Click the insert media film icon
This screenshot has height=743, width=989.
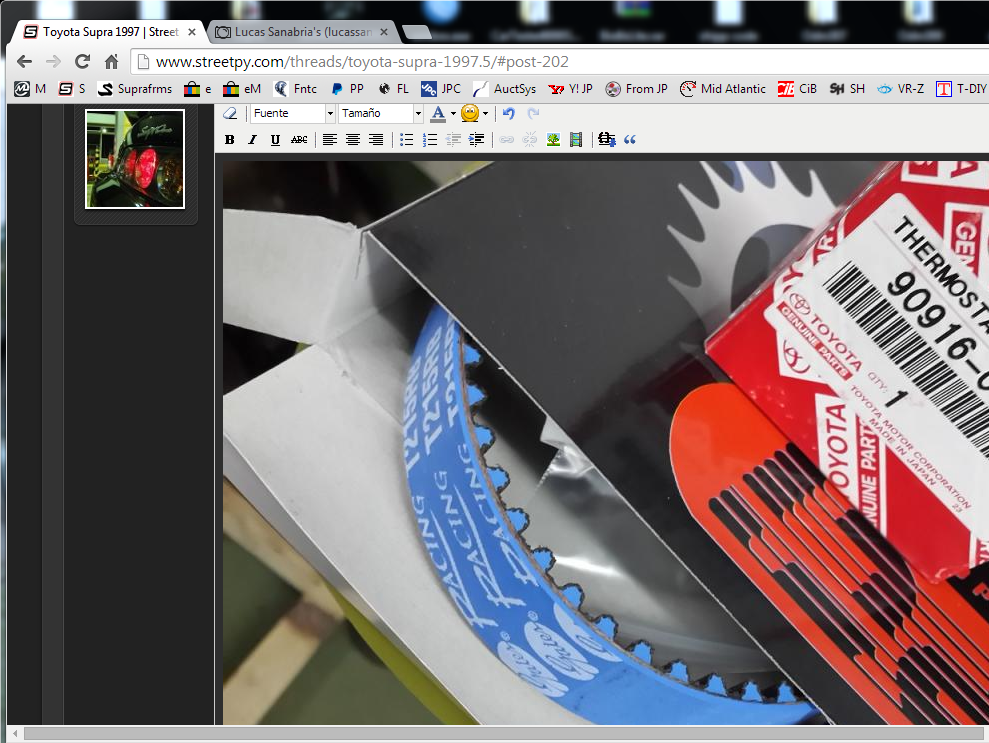[x=576, y=140]
